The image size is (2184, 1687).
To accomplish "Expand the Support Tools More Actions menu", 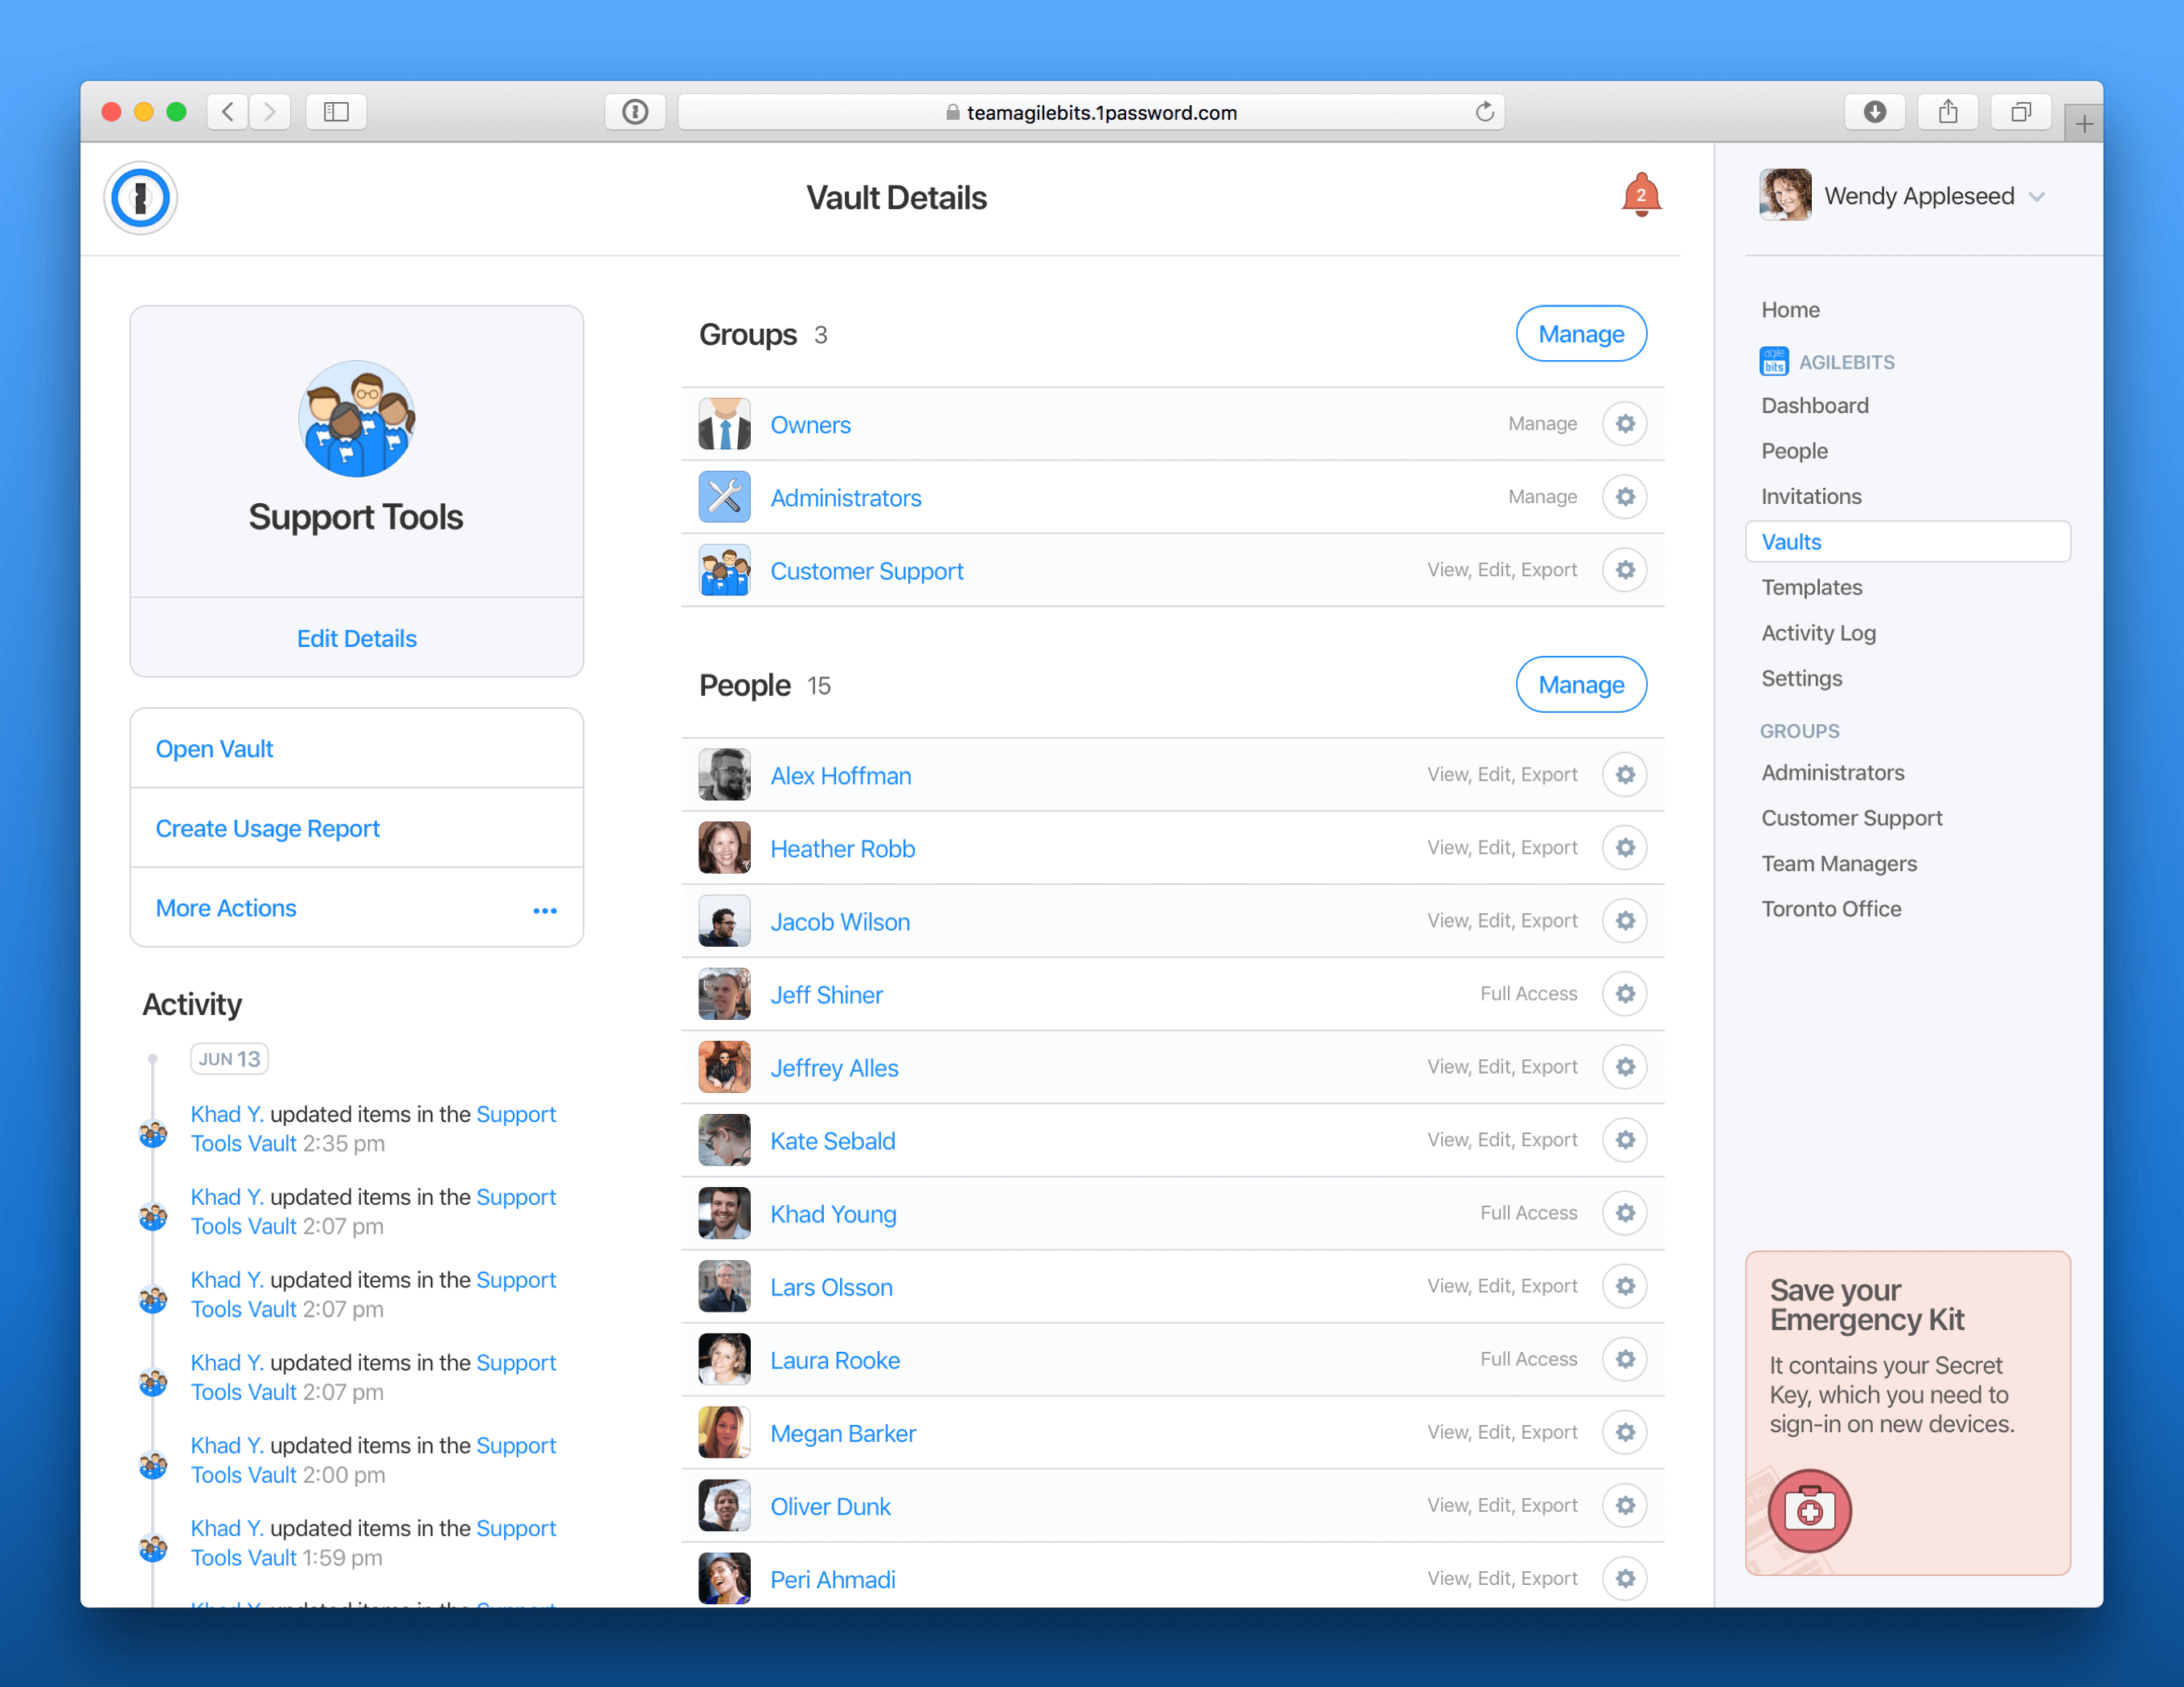I will tap(544, 907).
